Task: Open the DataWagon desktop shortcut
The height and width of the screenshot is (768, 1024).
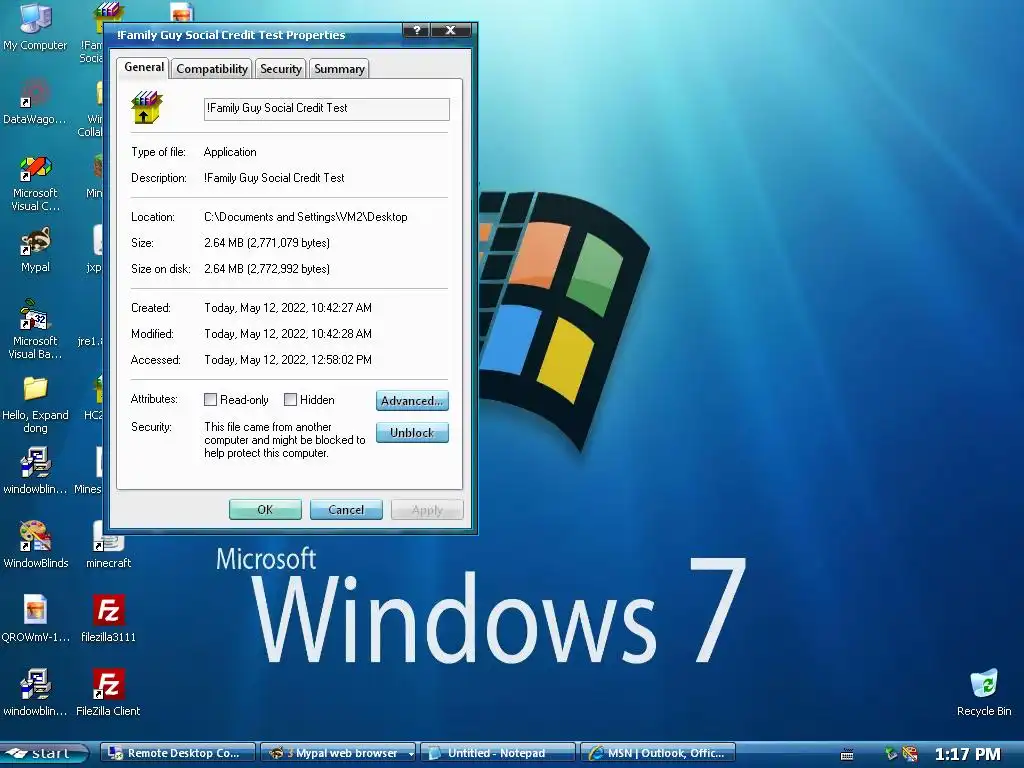Action: pyautogui.click(x=35, y=101)
